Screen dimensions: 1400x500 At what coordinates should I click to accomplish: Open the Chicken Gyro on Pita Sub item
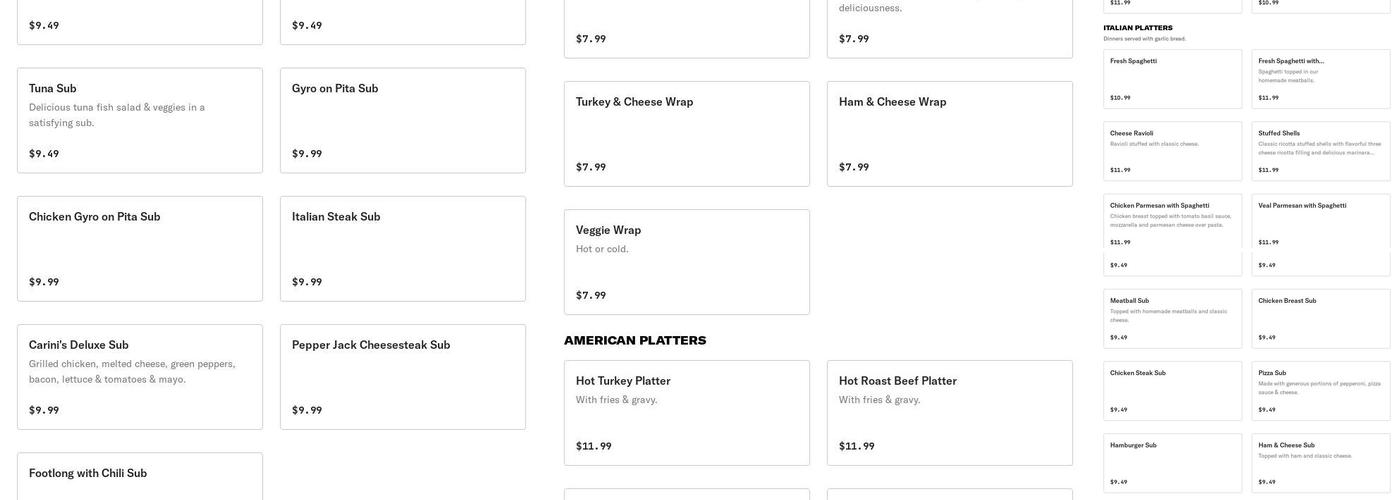140,248
